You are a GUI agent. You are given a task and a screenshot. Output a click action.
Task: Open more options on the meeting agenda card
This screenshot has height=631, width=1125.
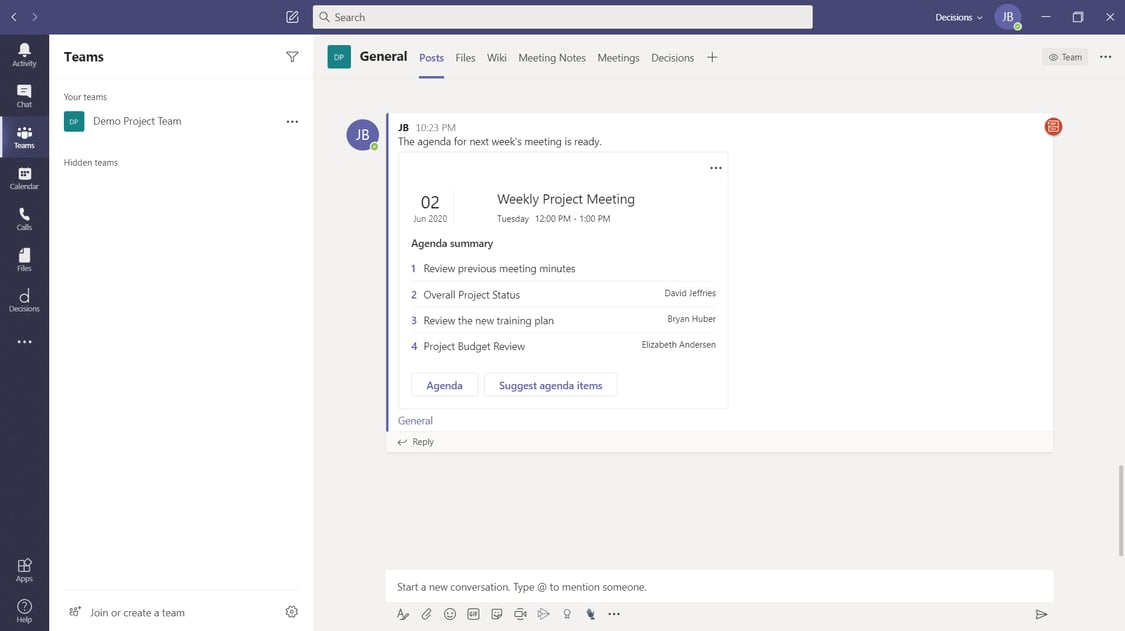click(x=715, y=167)
